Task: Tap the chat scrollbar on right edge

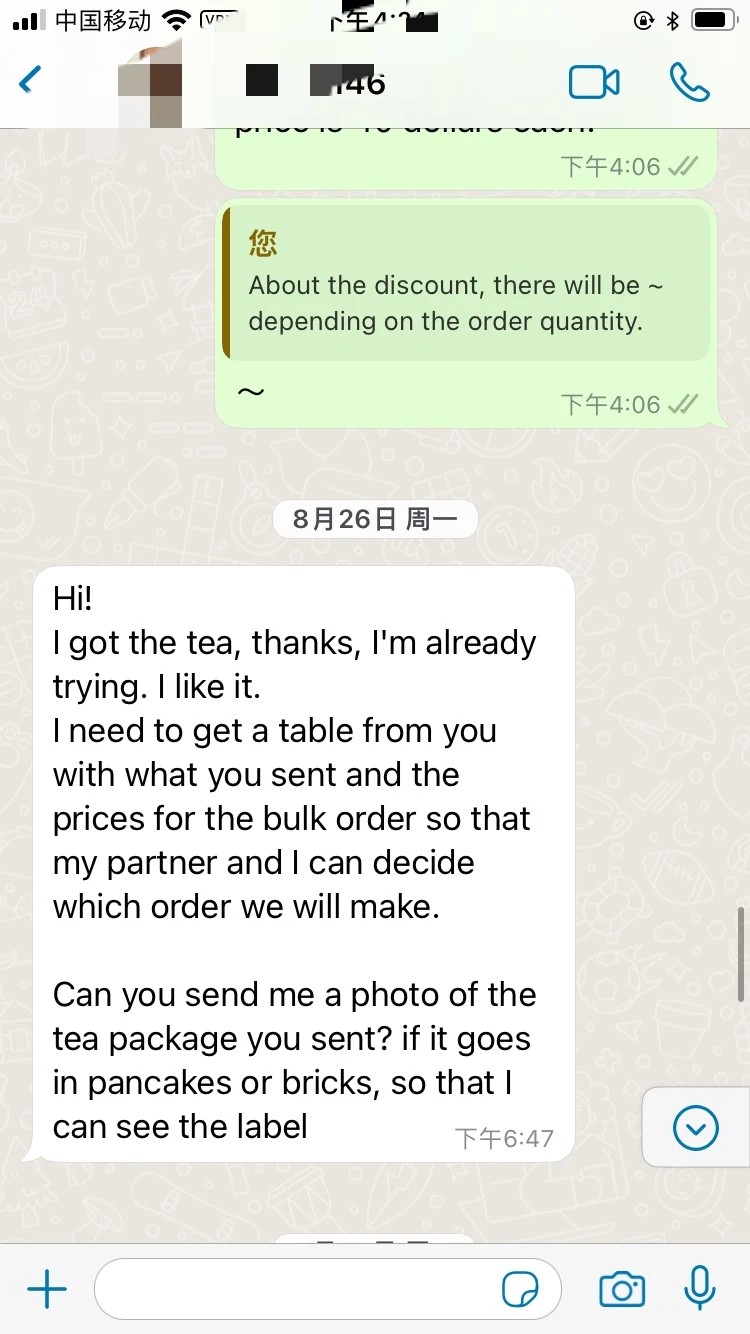Action: coord(740,956)
